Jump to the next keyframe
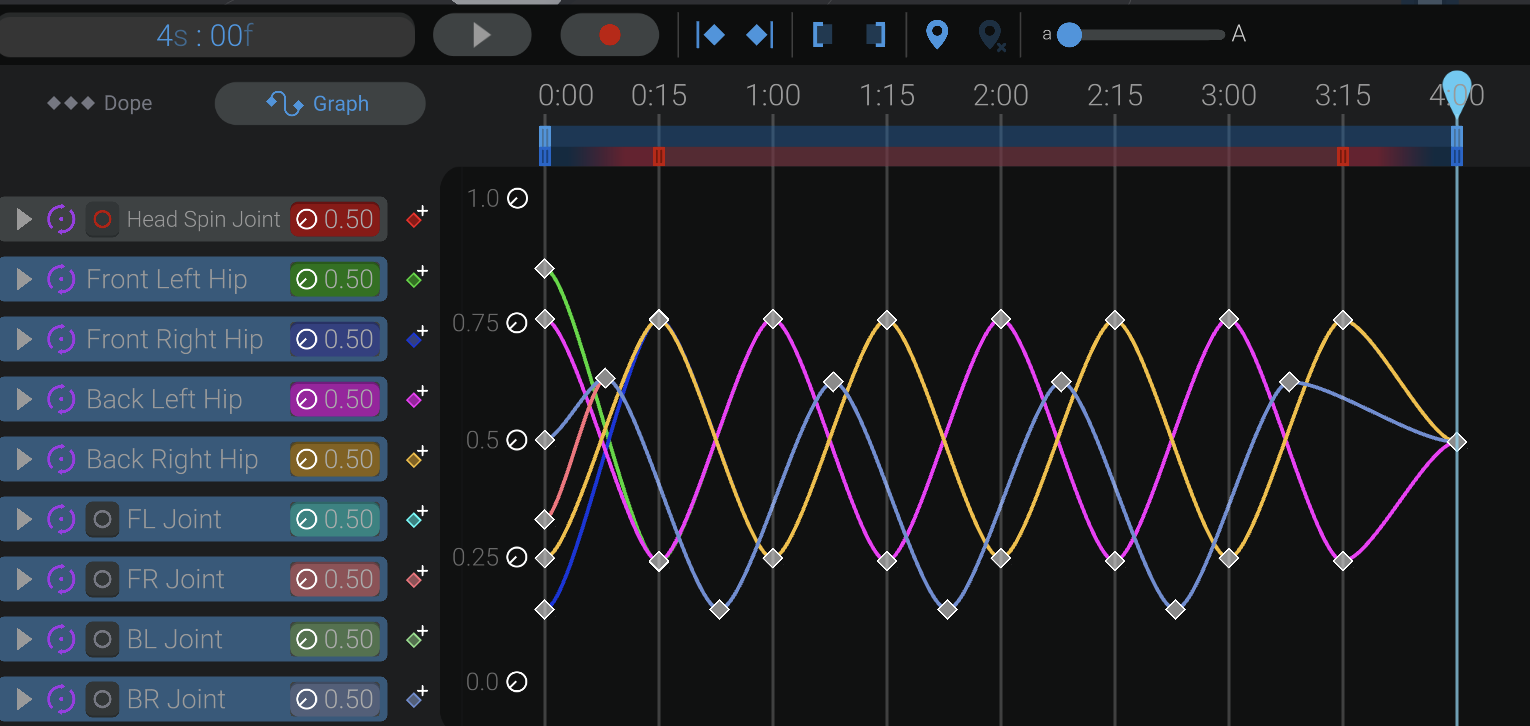1530x726 pixels. pyautogui.click(x=760, y=35)
